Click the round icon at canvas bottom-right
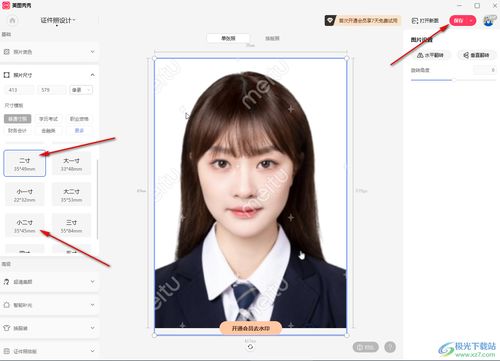The width and height of the screenshot is (500, 361). pyautogui.click(x=390, y=347)
